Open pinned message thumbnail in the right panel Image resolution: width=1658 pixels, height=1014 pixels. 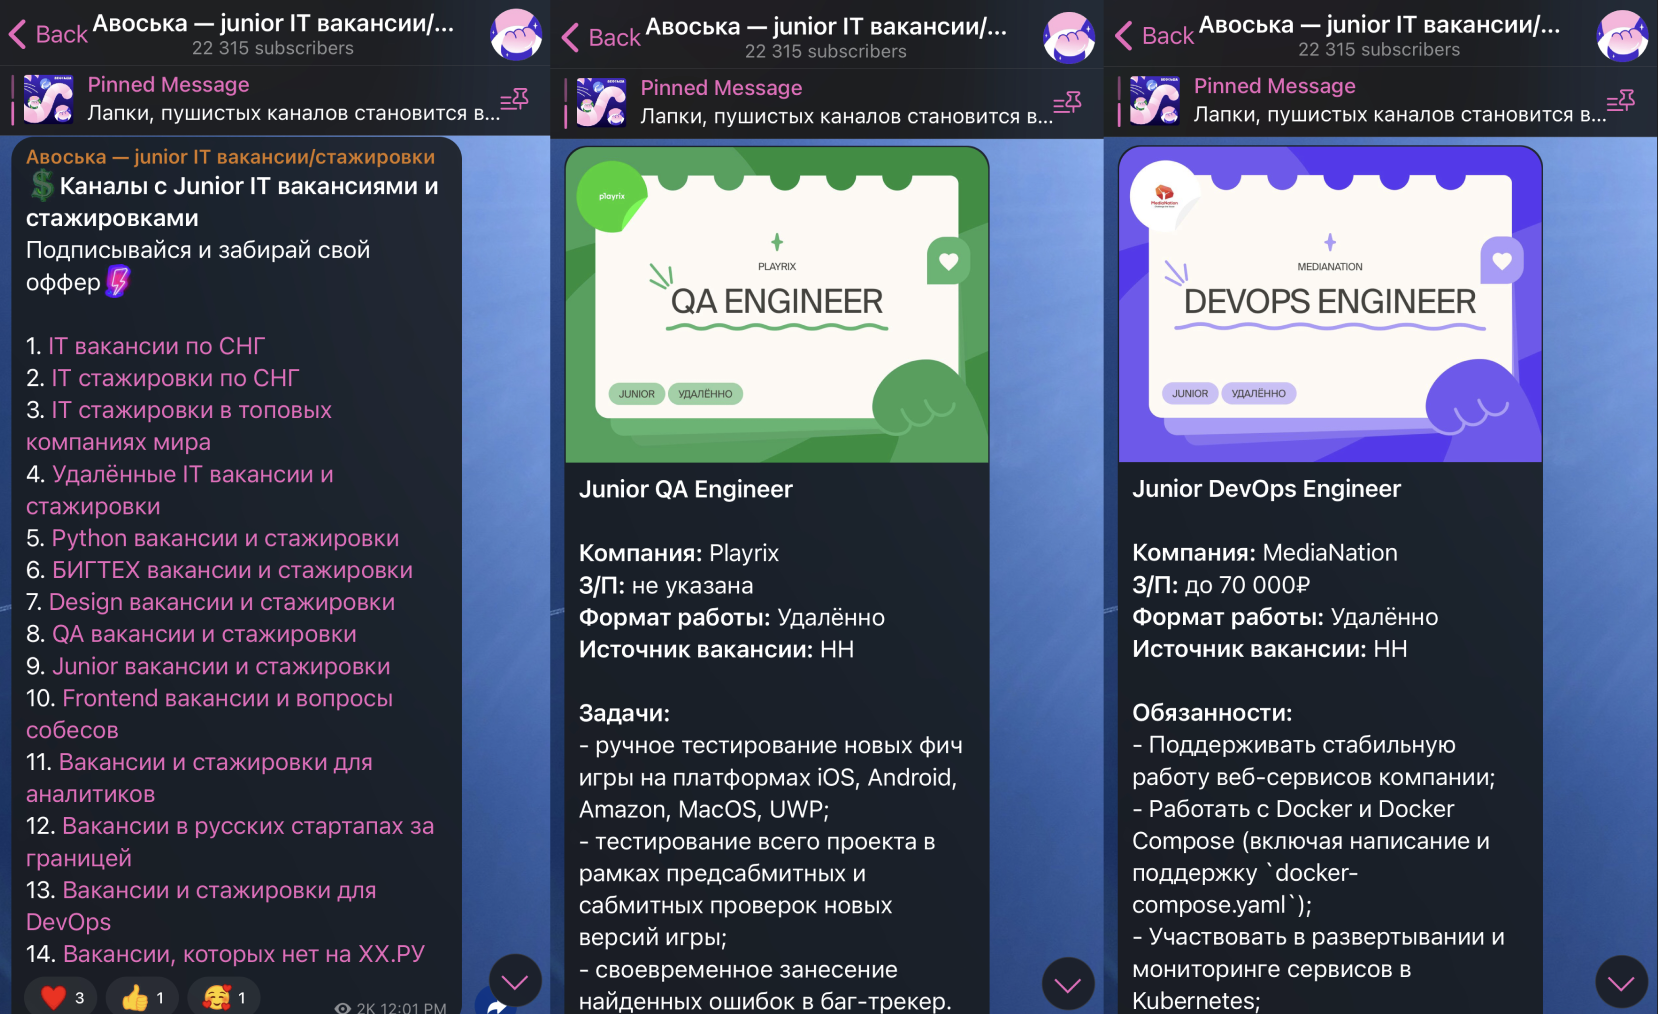tap(1154, 100)
